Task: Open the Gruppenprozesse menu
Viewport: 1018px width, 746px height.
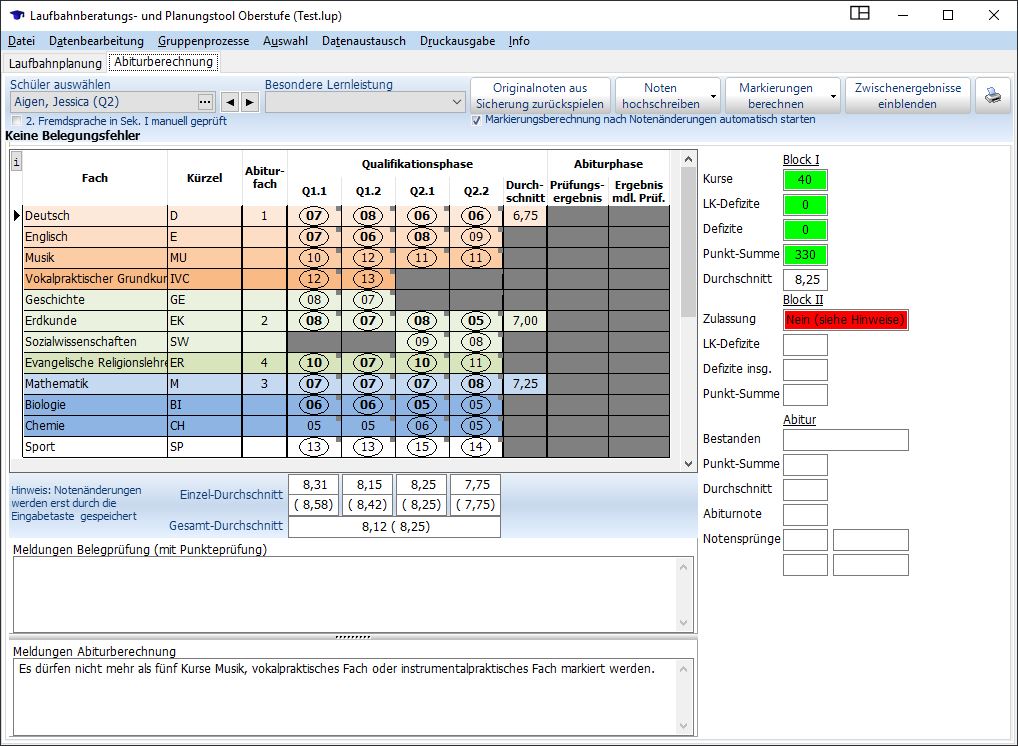Action: coord(203,41)
